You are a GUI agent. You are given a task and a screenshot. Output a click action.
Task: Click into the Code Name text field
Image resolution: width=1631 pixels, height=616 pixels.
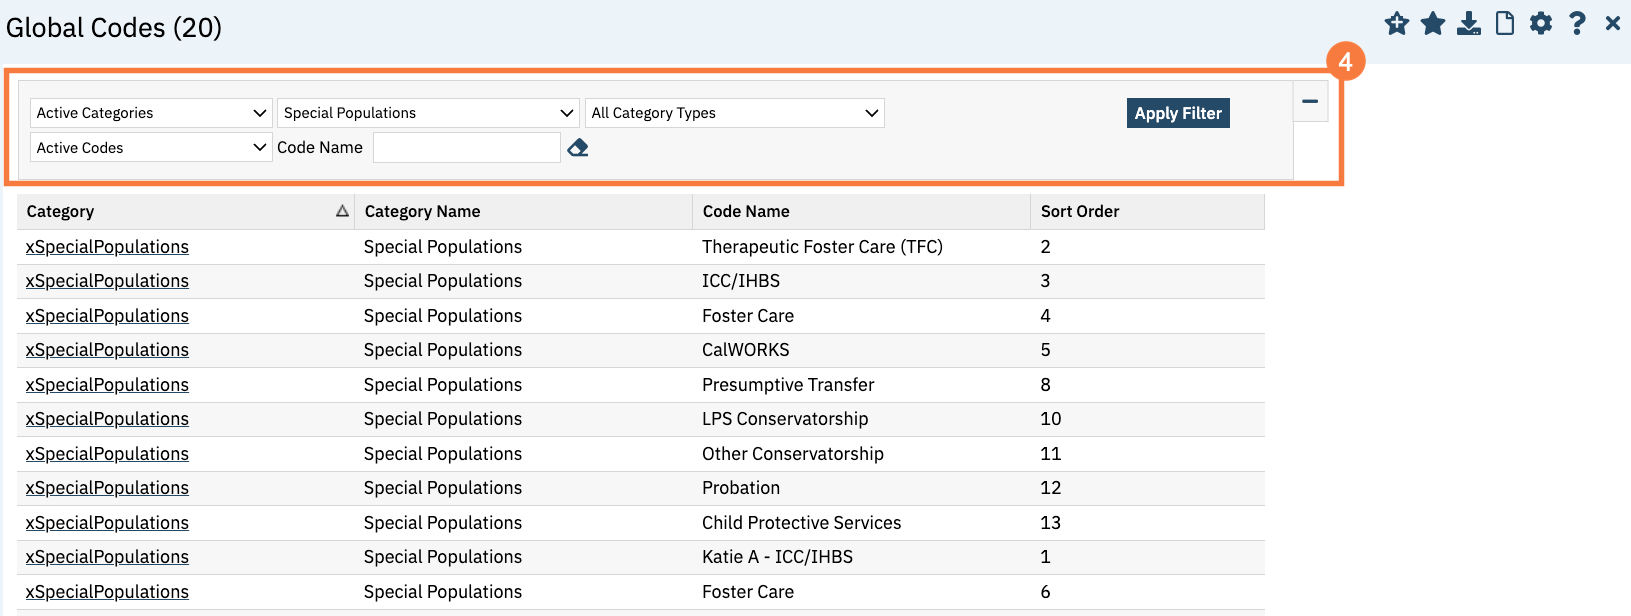[x=466, y=148]
